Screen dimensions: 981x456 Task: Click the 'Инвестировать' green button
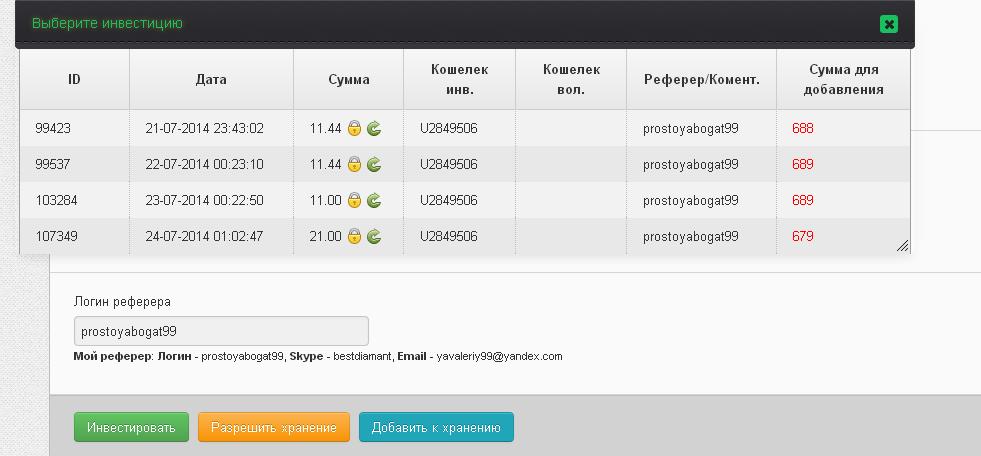131,427
